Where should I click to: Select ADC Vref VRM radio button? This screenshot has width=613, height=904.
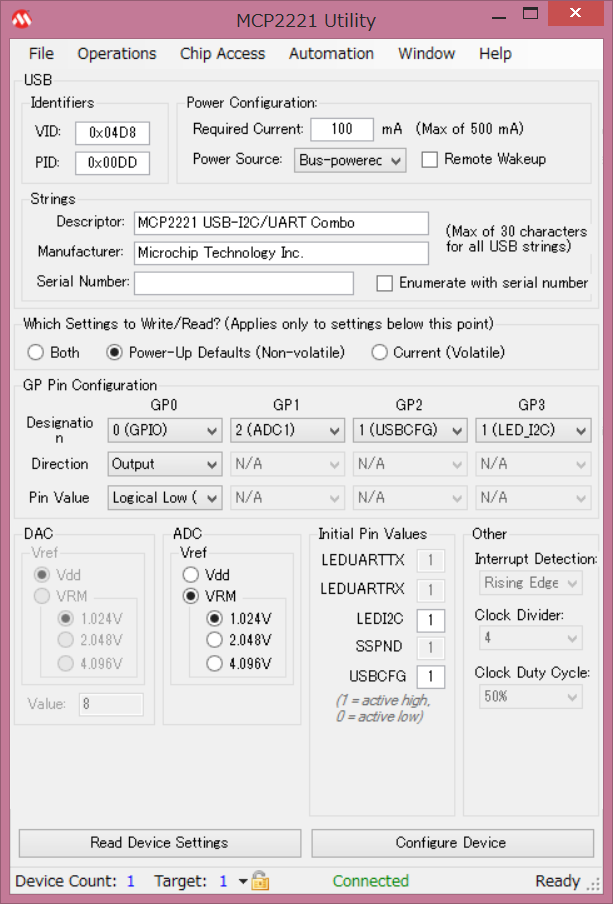click(190, 596)
